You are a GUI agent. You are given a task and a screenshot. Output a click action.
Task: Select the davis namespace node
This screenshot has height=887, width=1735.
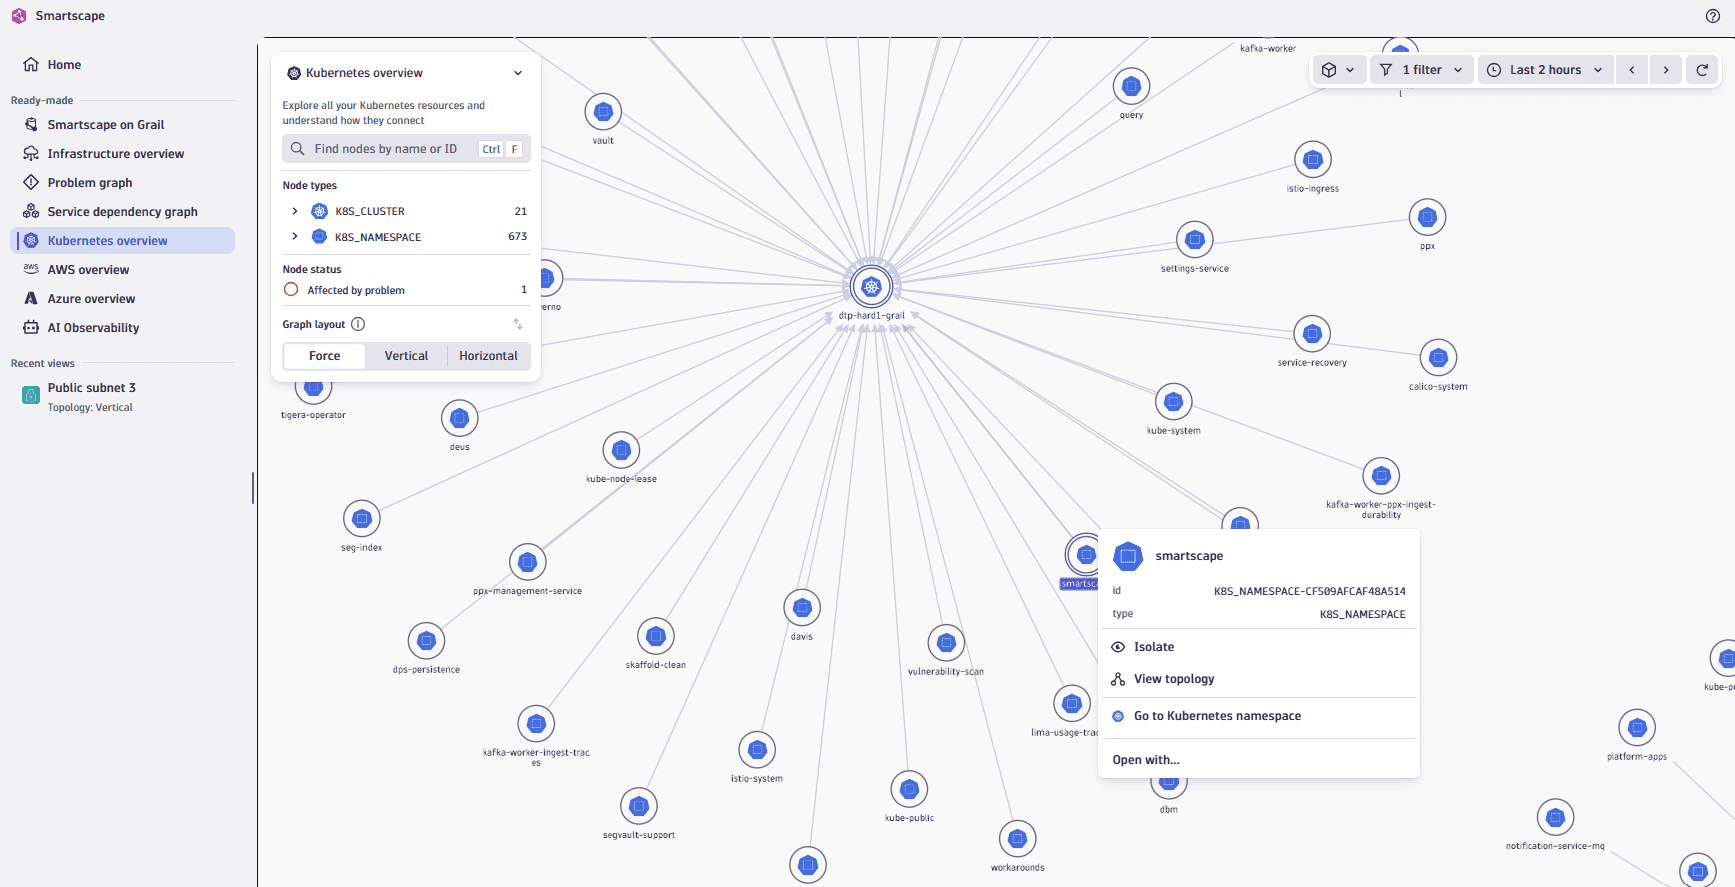(802, 608)
